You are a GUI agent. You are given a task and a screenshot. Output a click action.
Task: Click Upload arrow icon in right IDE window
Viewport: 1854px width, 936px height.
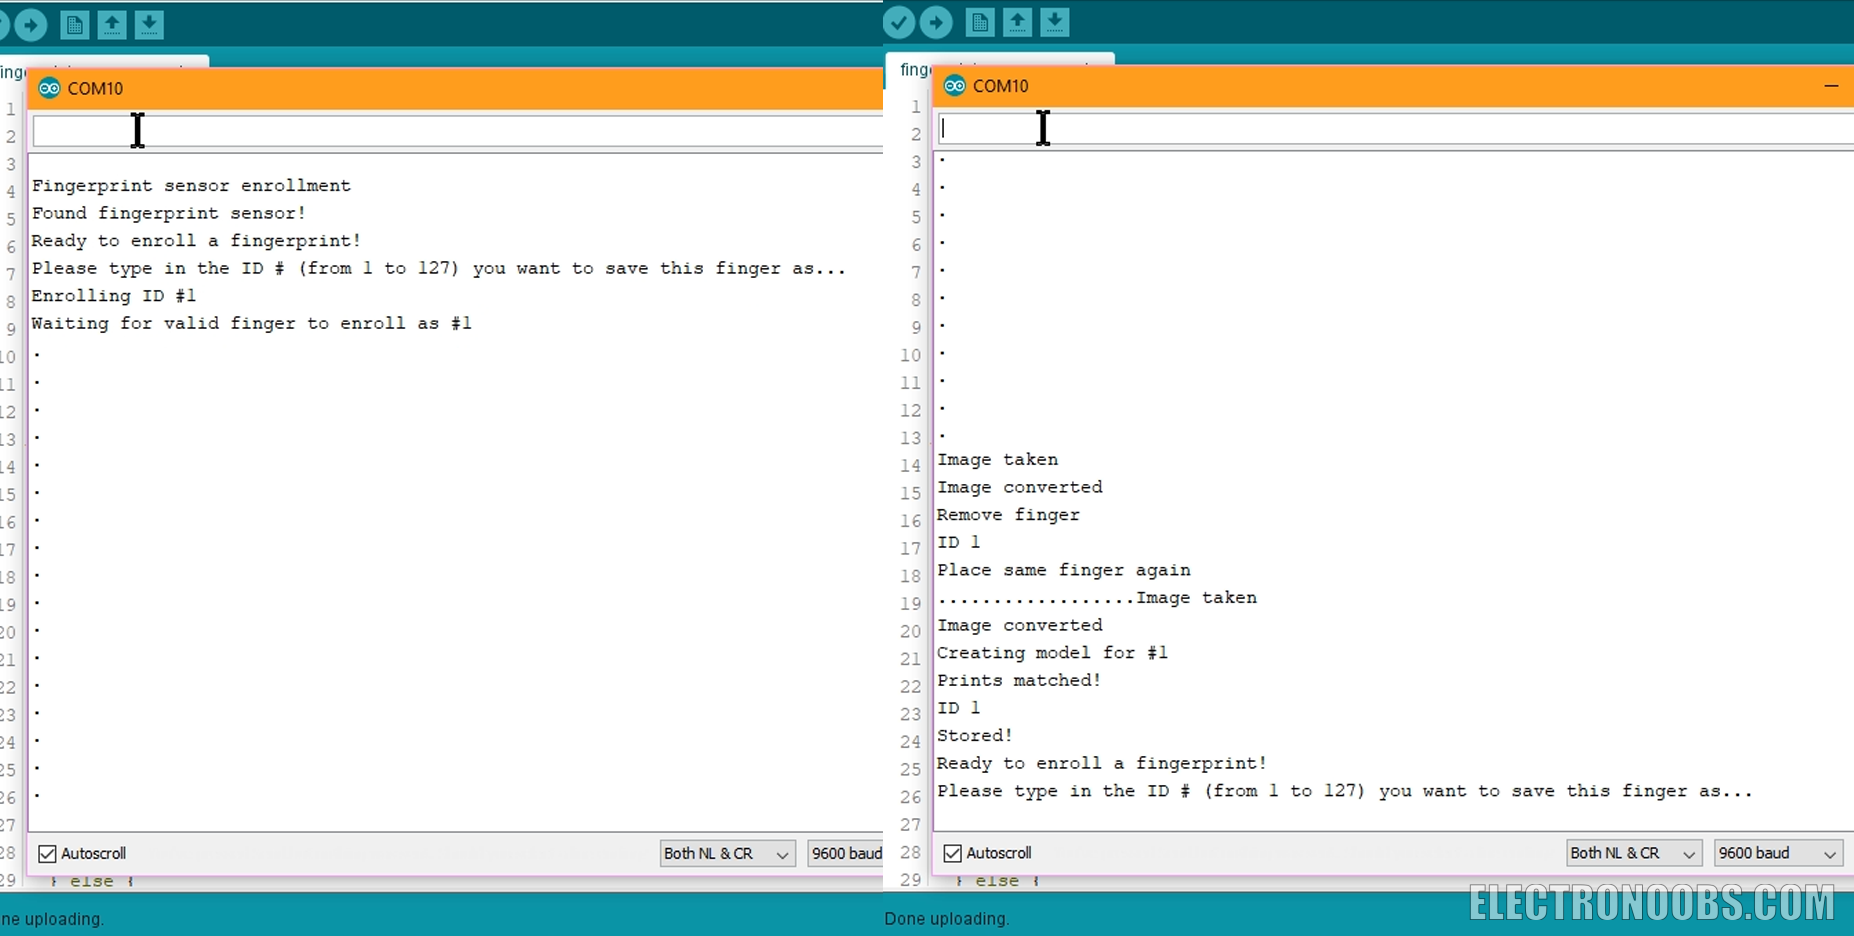936,22
